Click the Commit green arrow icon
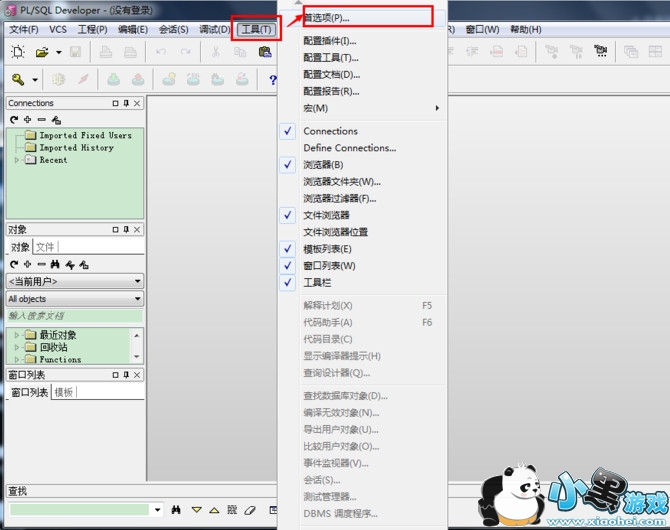 pyautogui.click(x=113, y=80)
